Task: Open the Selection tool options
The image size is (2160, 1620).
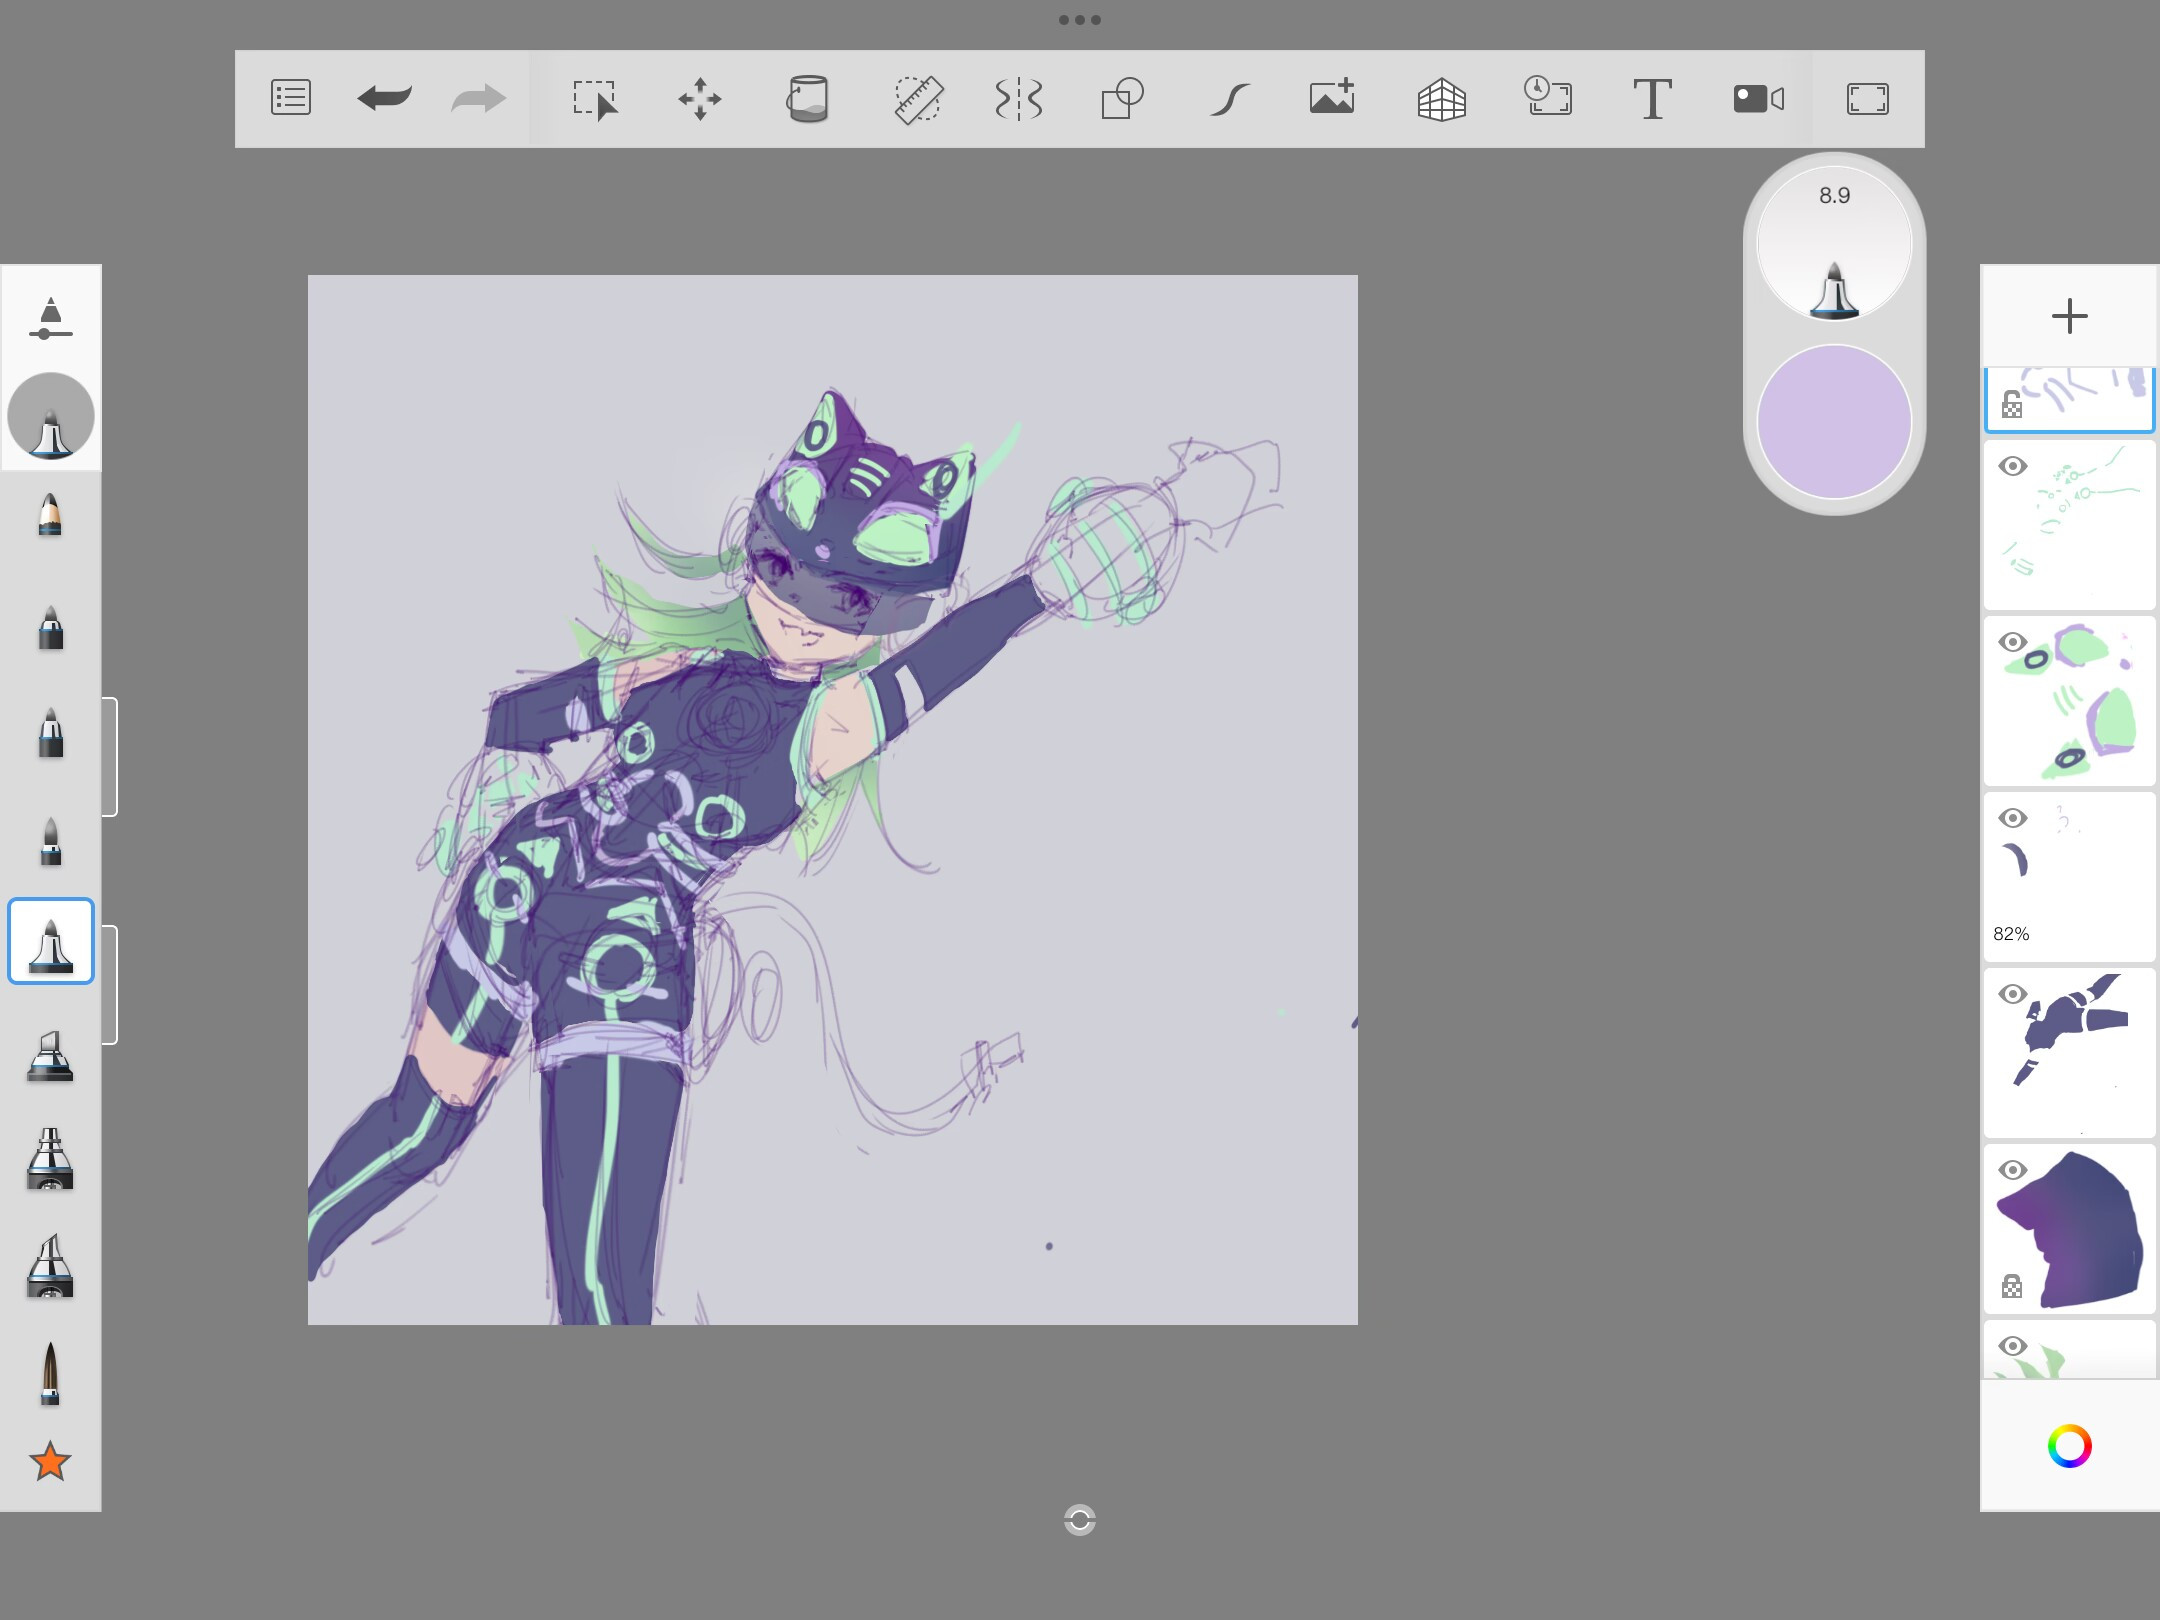Action: click(595, 99)
